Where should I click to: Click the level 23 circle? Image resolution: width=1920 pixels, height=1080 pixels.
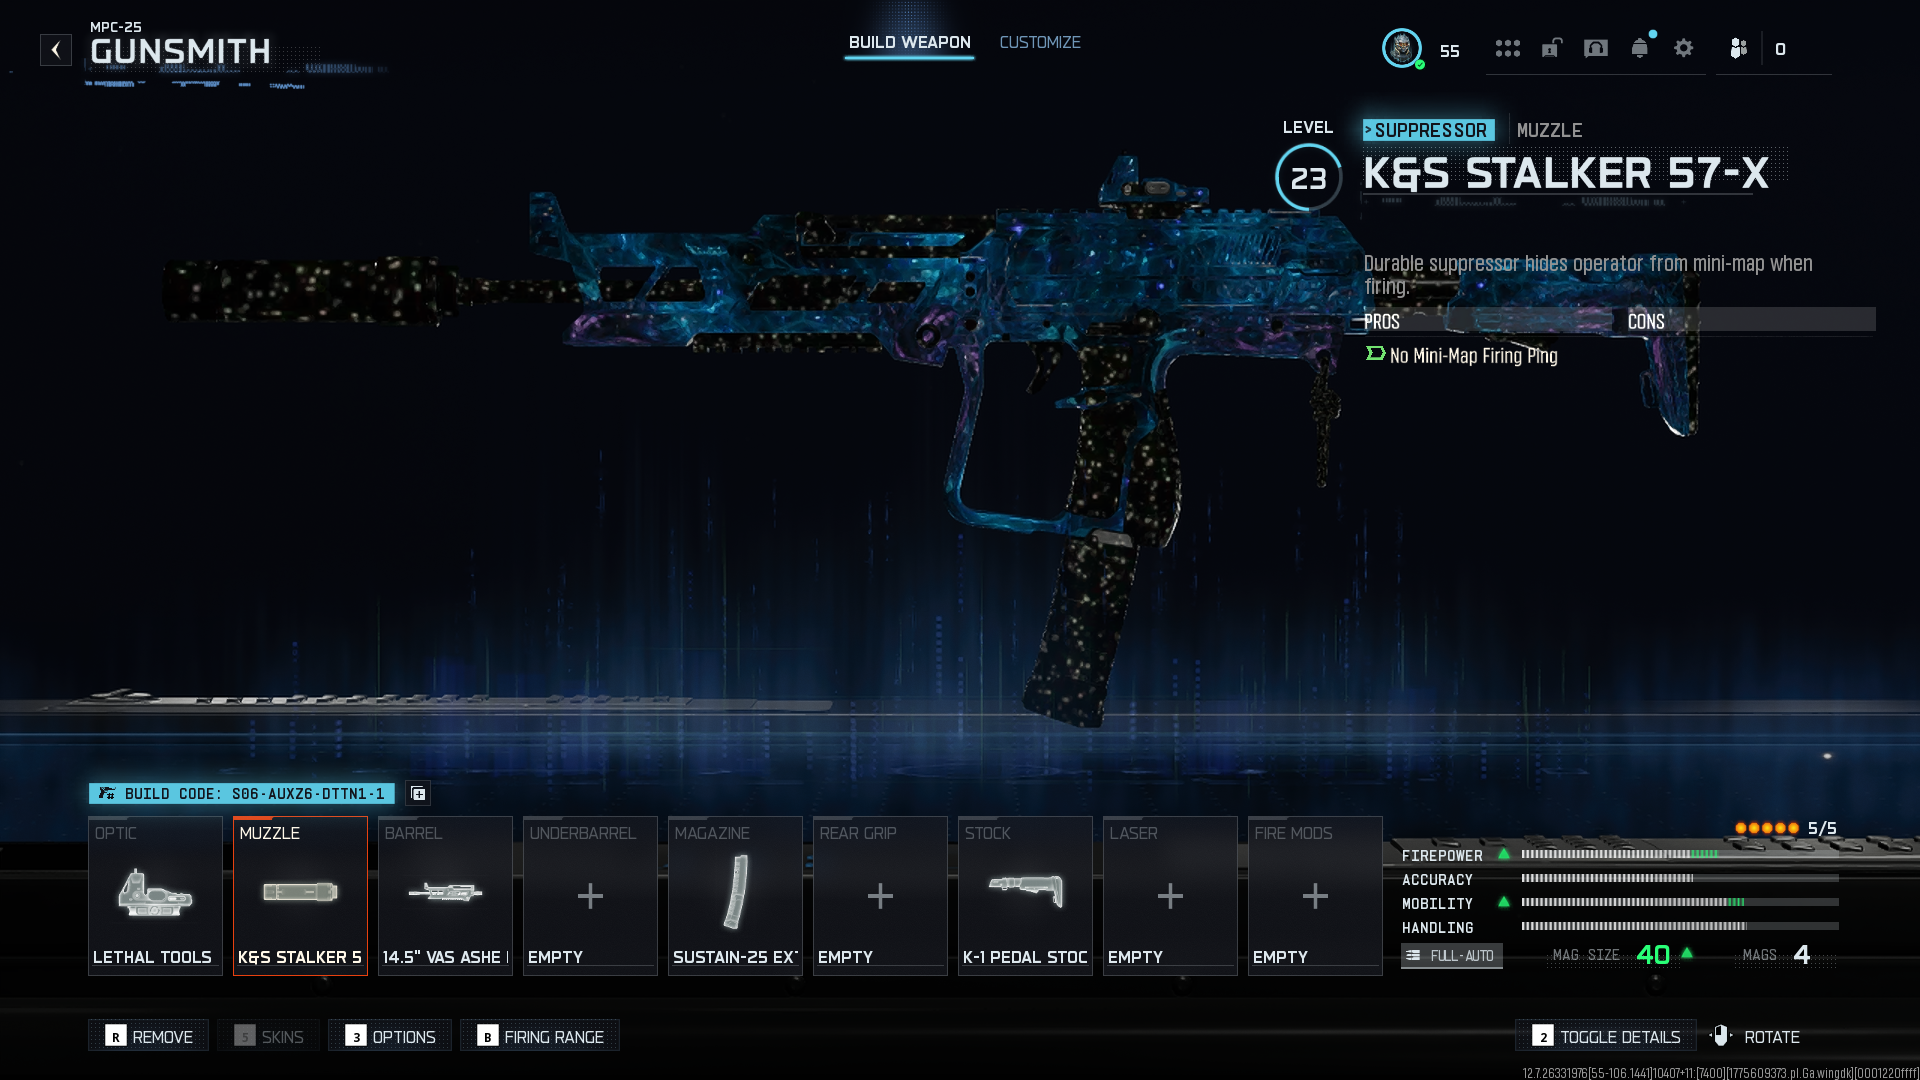pyautogui.click(x=1308, y=178)
